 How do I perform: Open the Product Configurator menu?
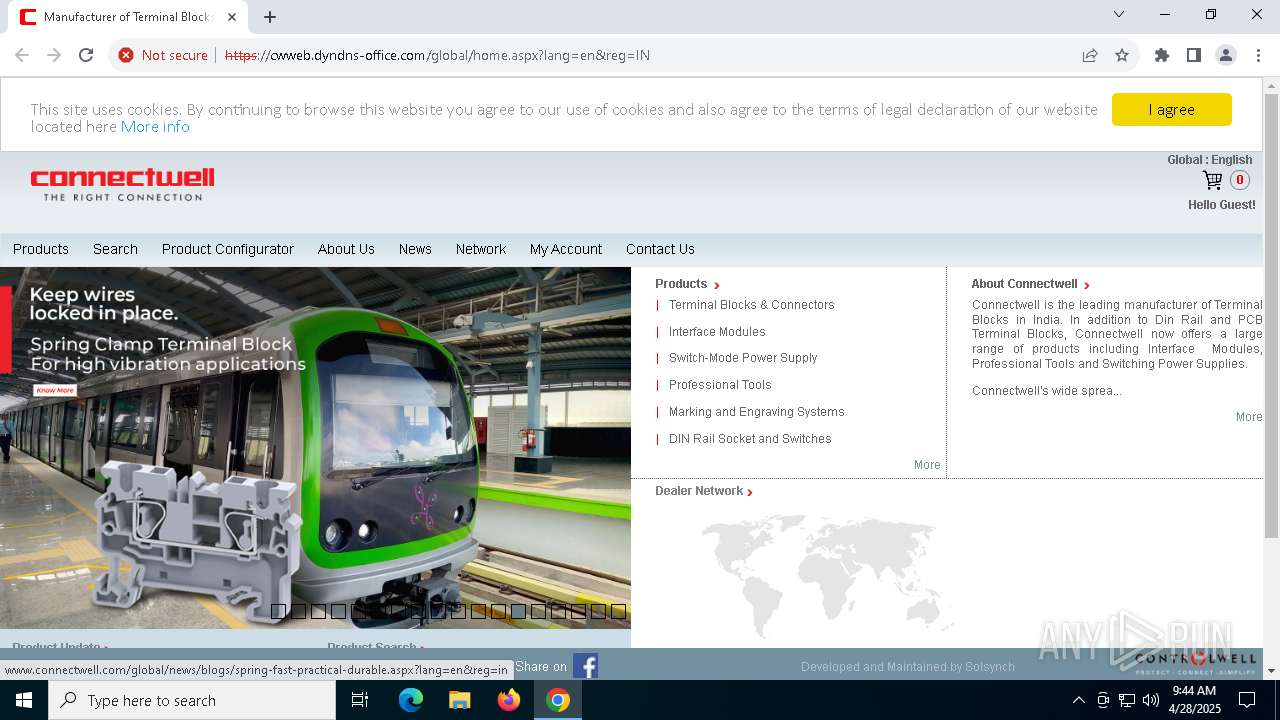pos(228,249)
